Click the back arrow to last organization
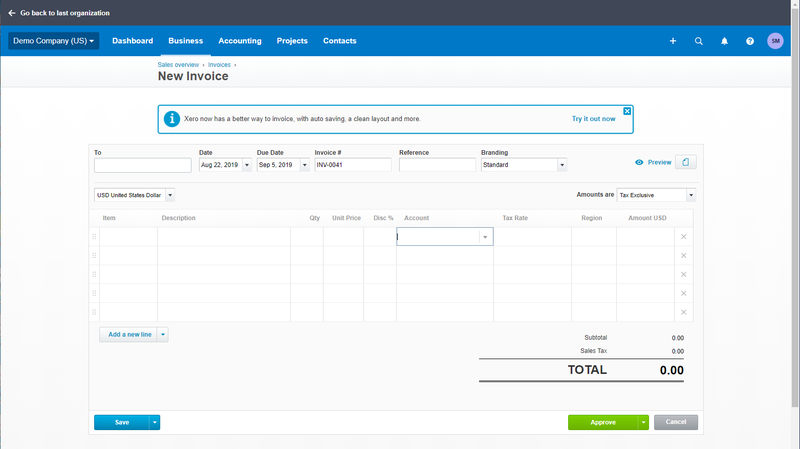The height and width of the screenshot is (449, 800). (12, 13)
